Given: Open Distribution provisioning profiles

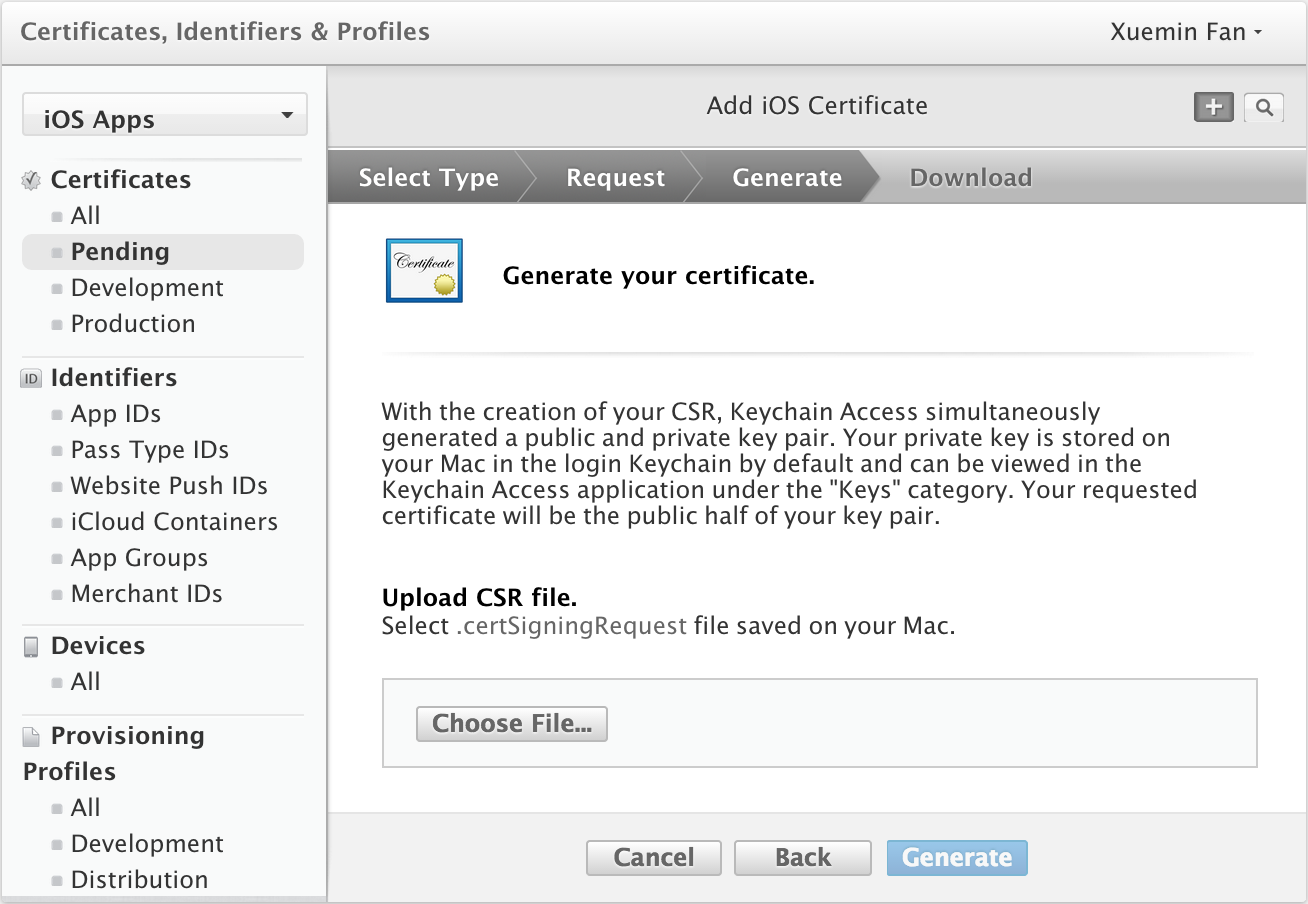Looking at the screenshot, I should click(x=139, y=880).
